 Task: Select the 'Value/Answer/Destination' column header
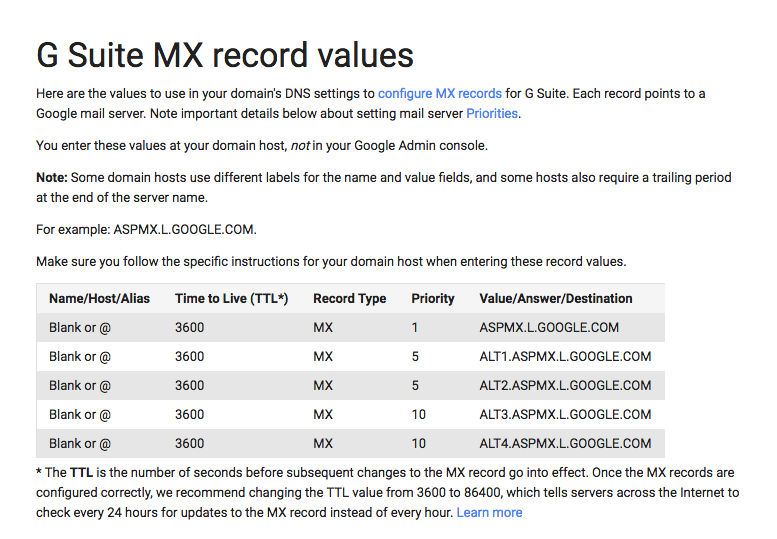[555, 298]
